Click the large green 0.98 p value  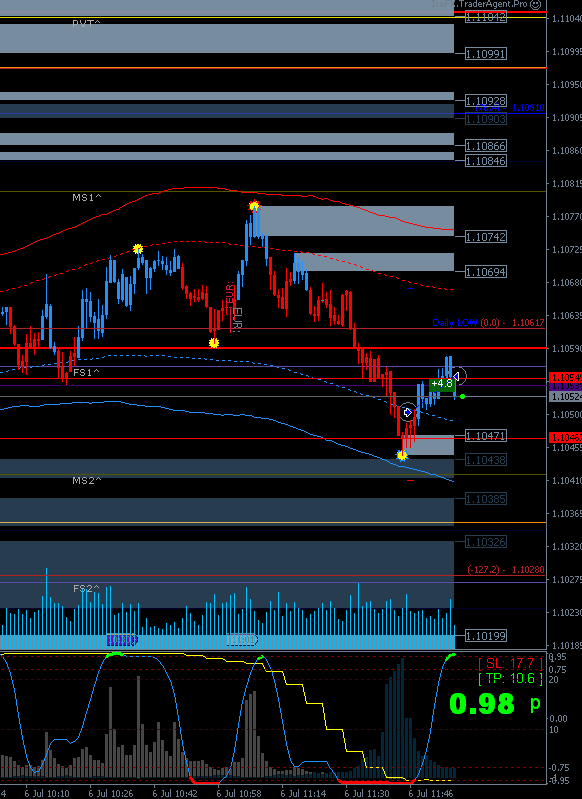pos(495,704)
